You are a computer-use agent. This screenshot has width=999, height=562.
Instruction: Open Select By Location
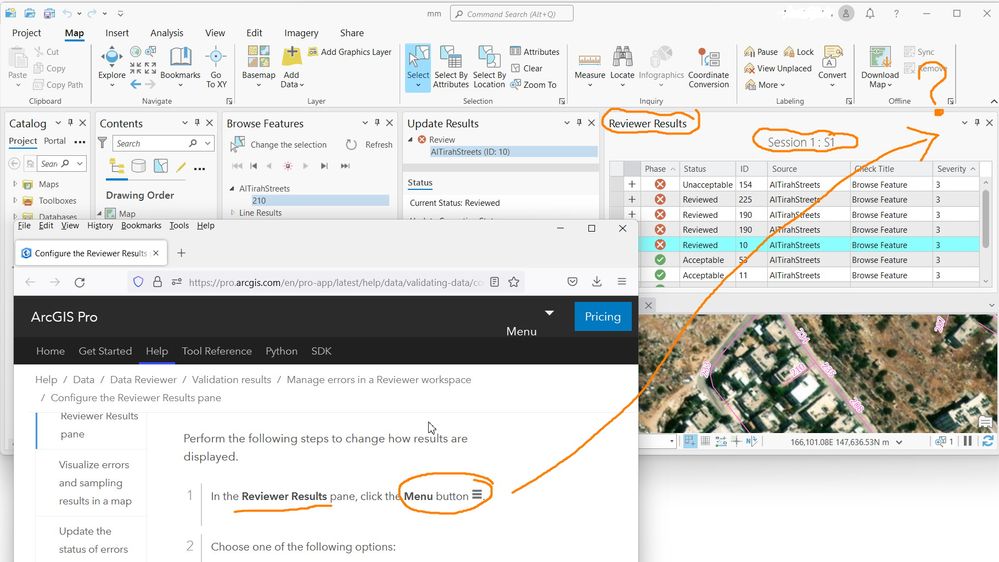489,66
